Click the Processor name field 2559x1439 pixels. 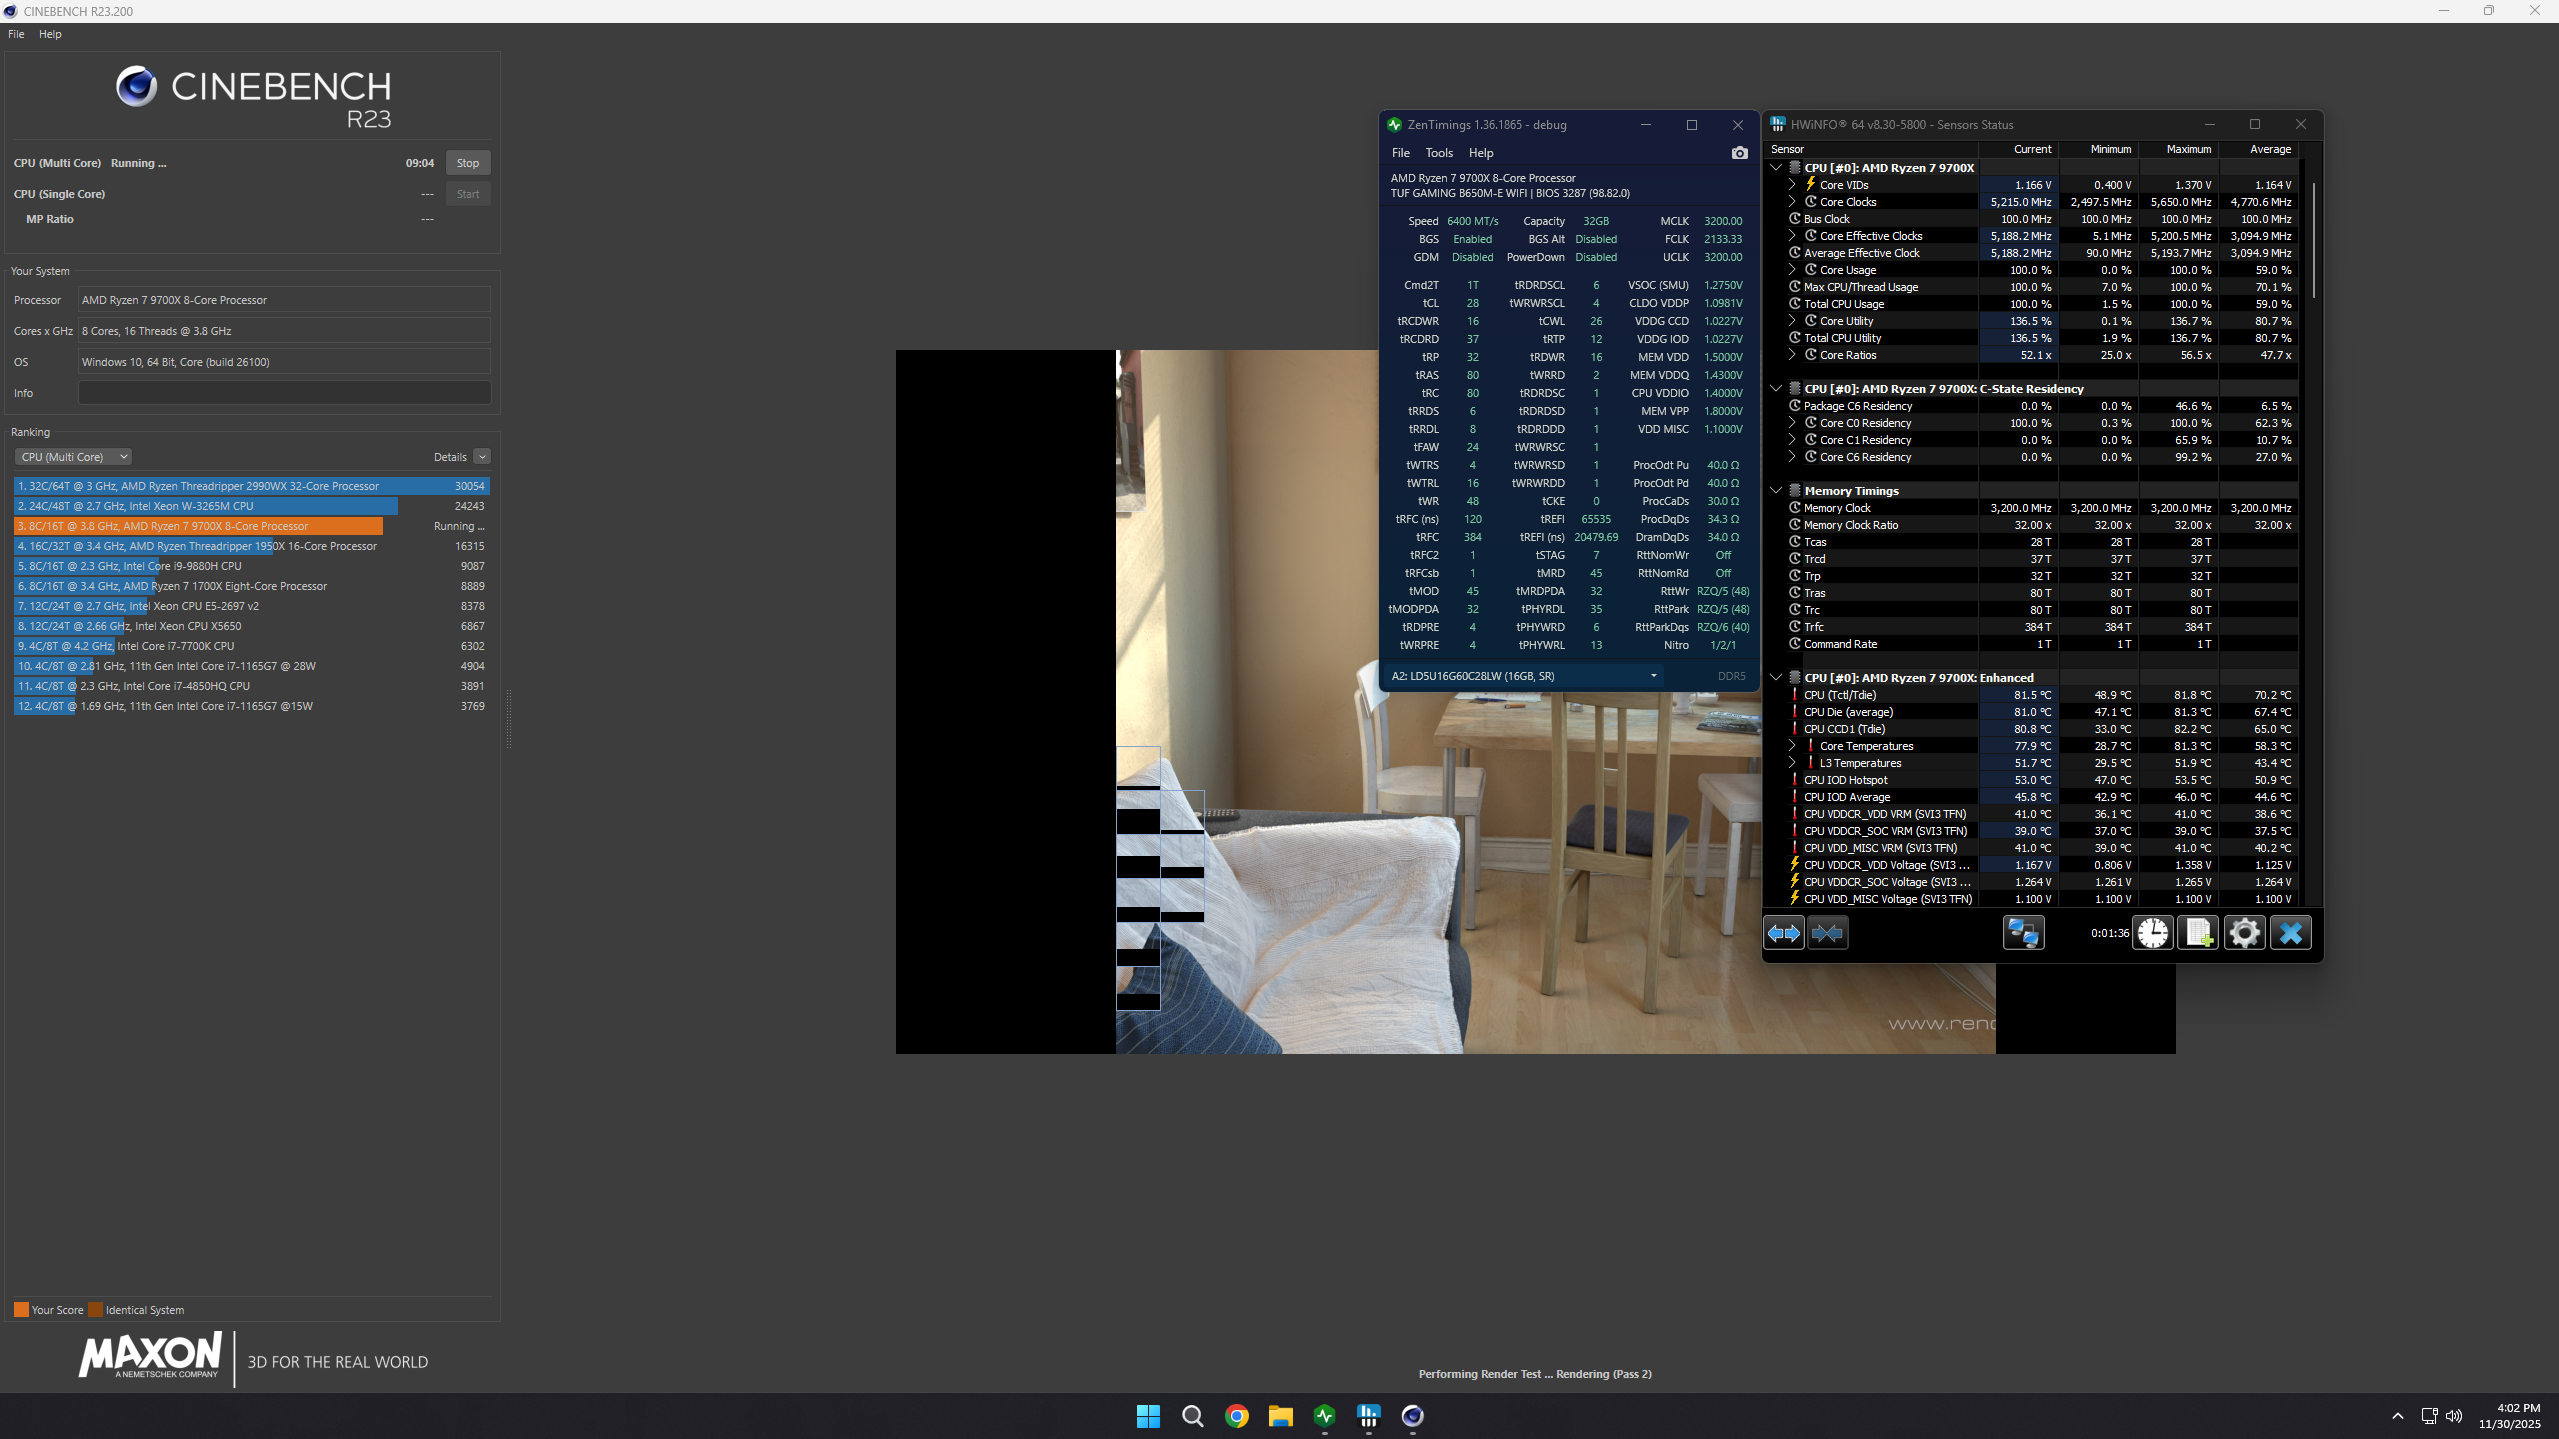pyautogui.click(x=284, y=300)
